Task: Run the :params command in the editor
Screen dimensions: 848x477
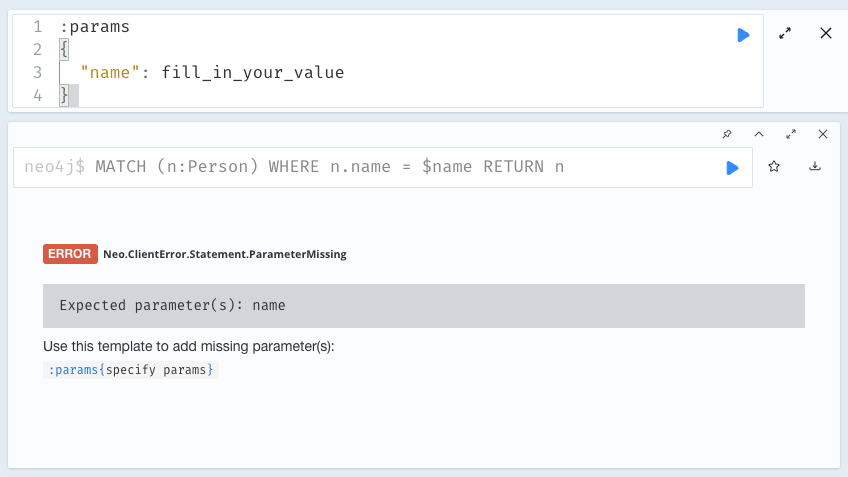Action: pyautogui.click(x=743, y=35)
